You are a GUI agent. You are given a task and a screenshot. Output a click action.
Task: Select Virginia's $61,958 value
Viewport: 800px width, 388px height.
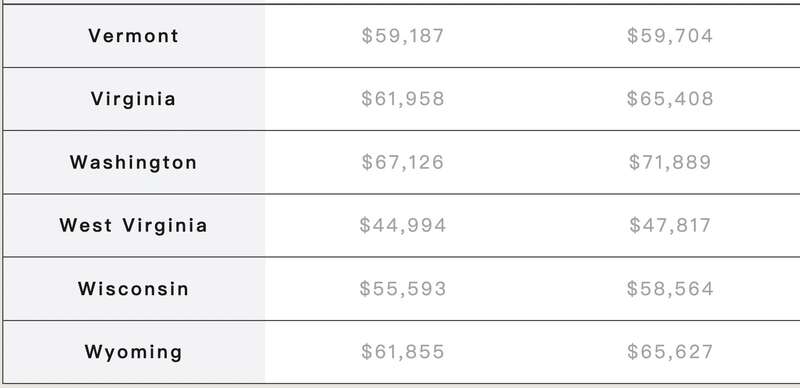tap(403, 99)
